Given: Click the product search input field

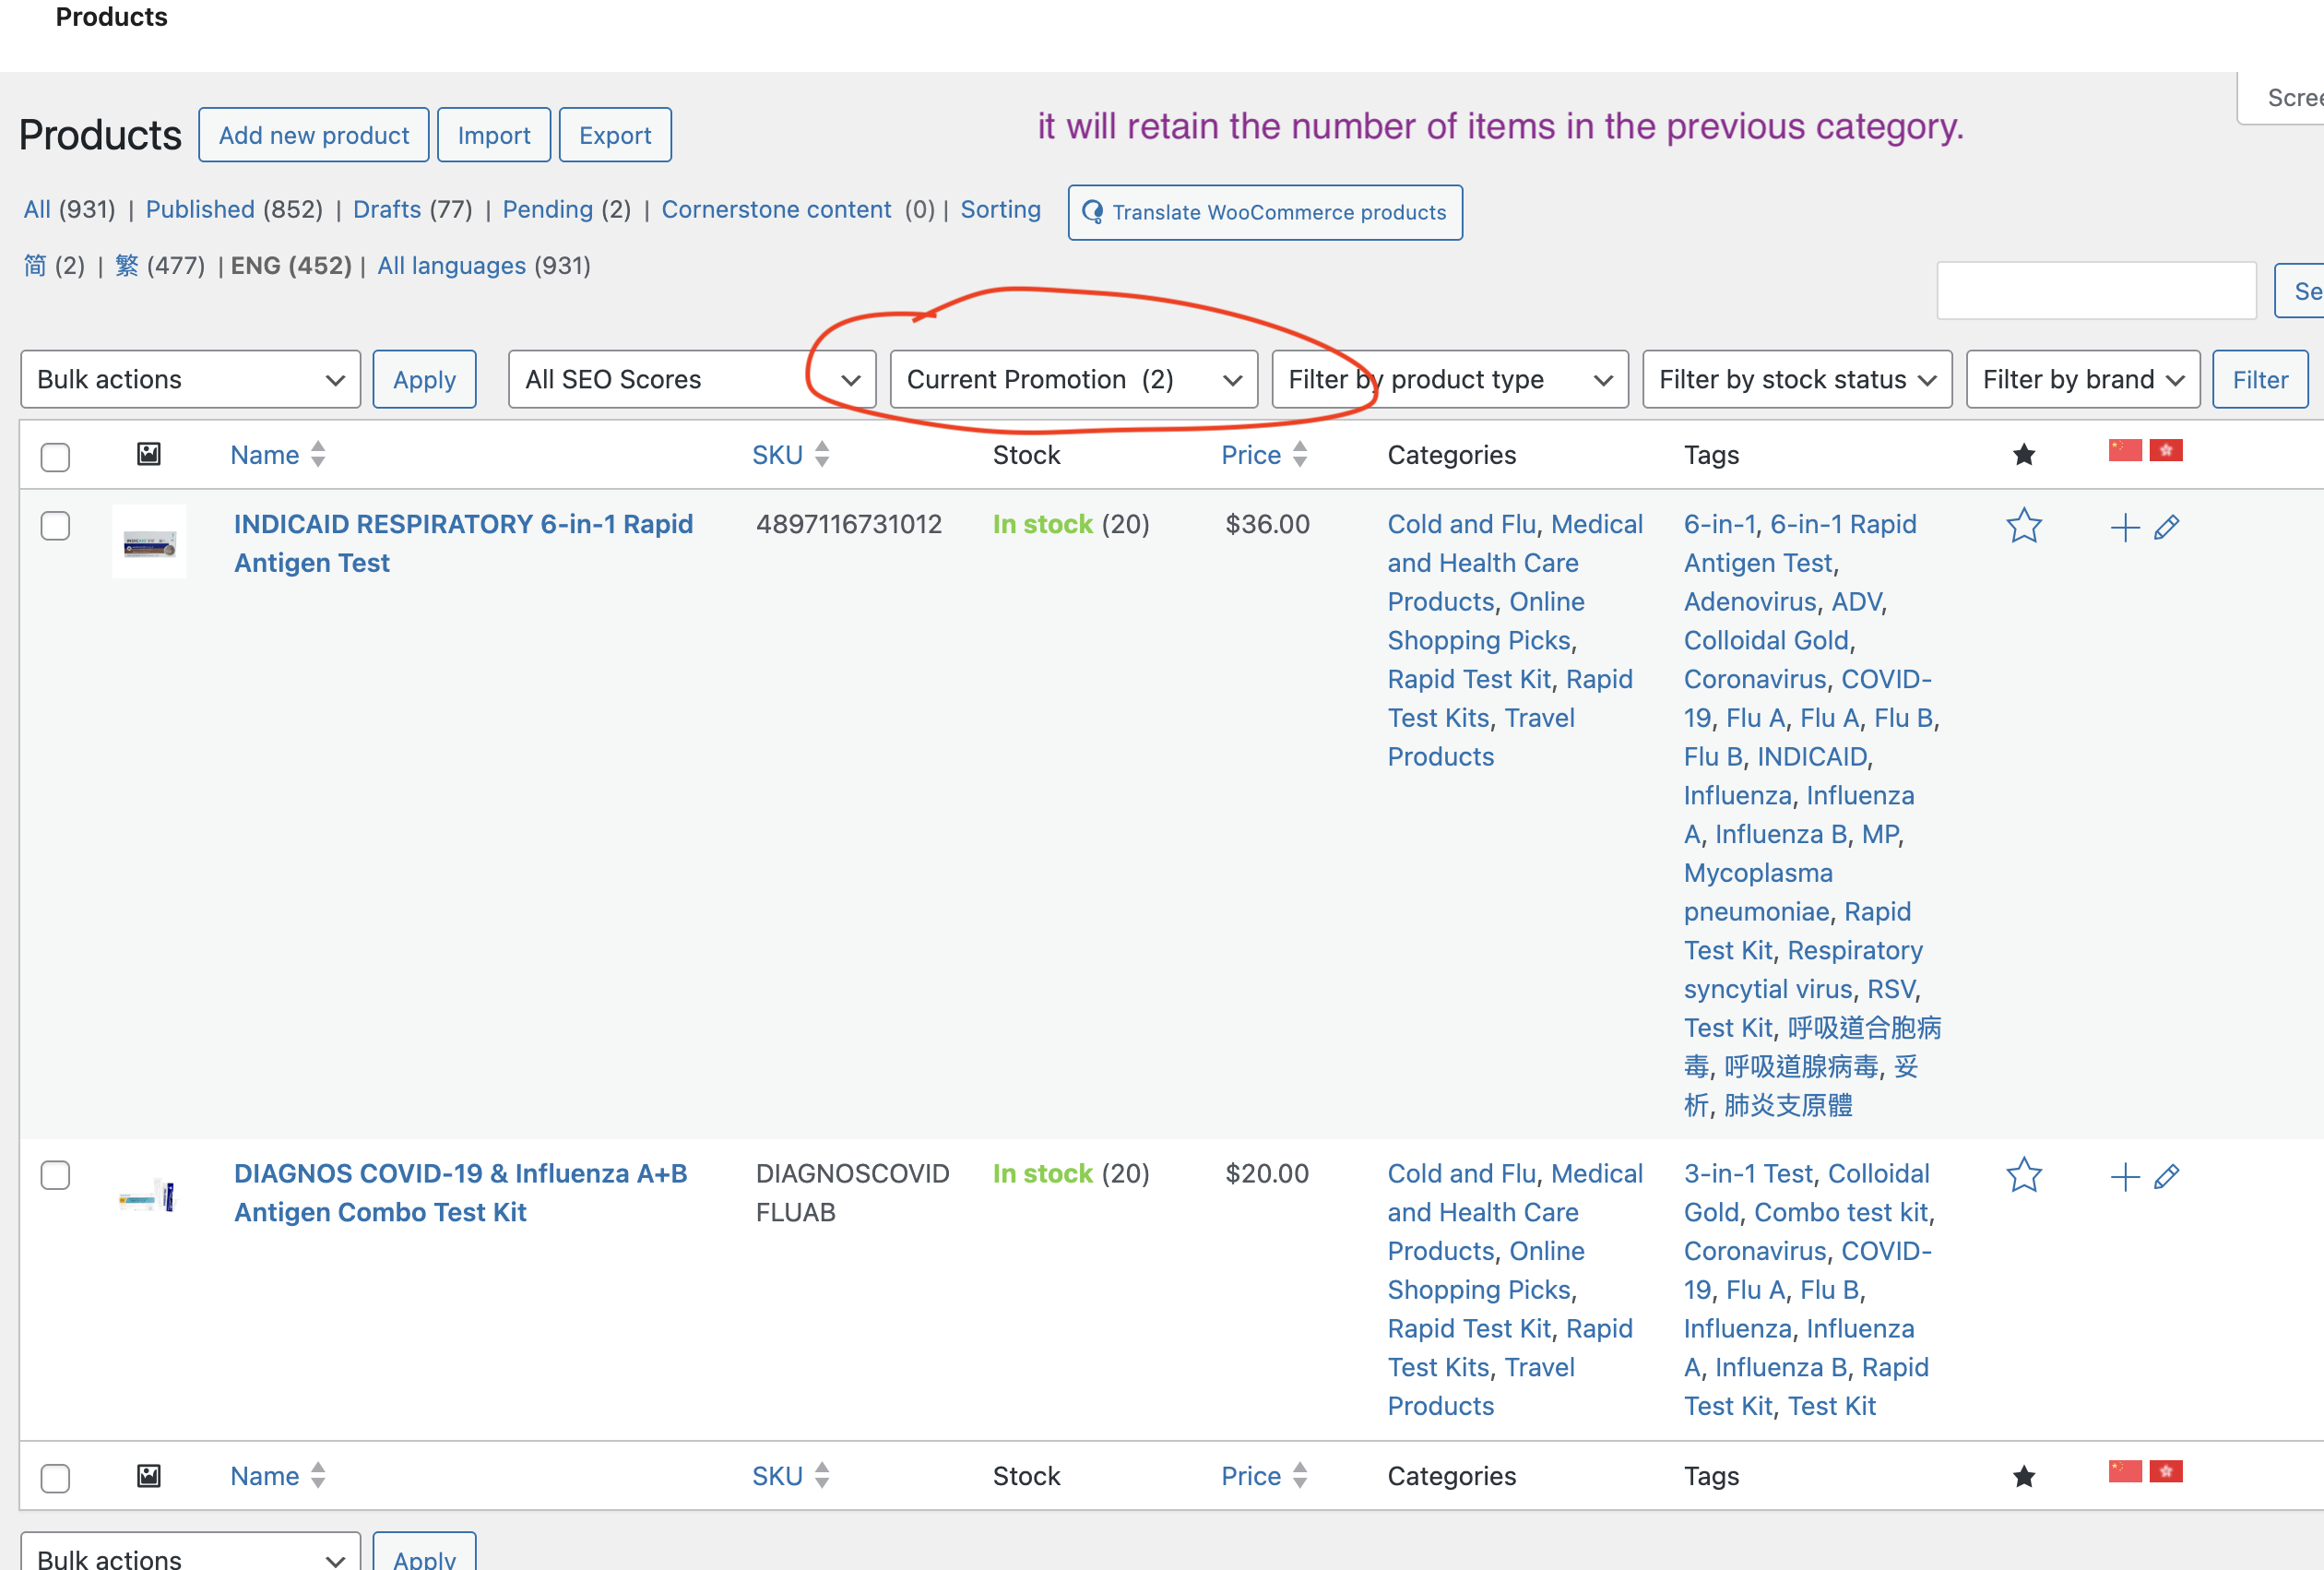Looking at the screenshot, I should coord(2095,291).
